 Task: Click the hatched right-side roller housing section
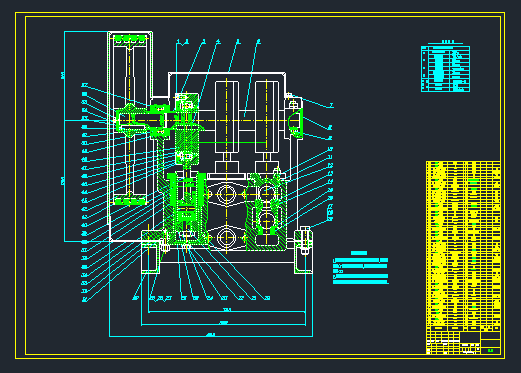[x=266, y=212]
